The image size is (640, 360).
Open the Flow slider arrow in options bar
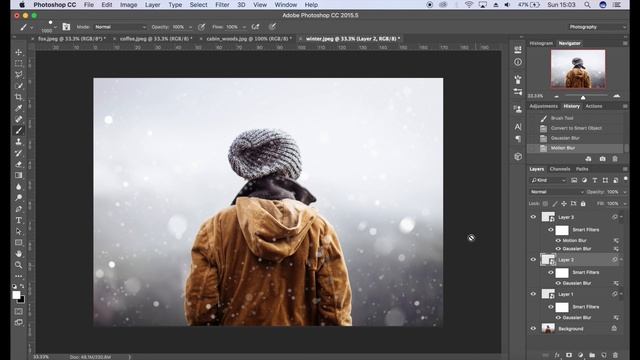244,27
